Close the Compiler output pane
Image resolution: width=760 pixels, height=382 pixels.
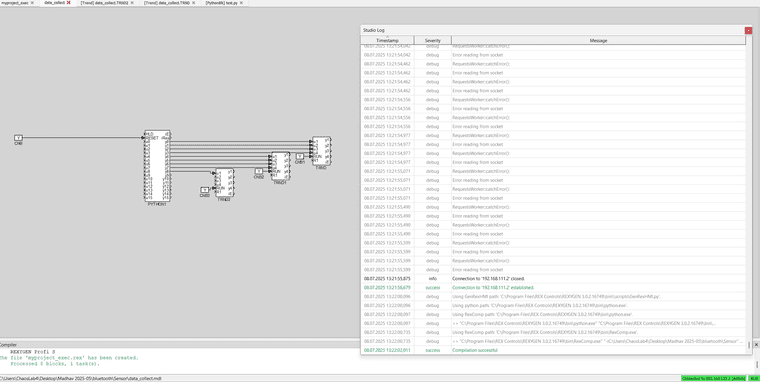click(757, 345)
